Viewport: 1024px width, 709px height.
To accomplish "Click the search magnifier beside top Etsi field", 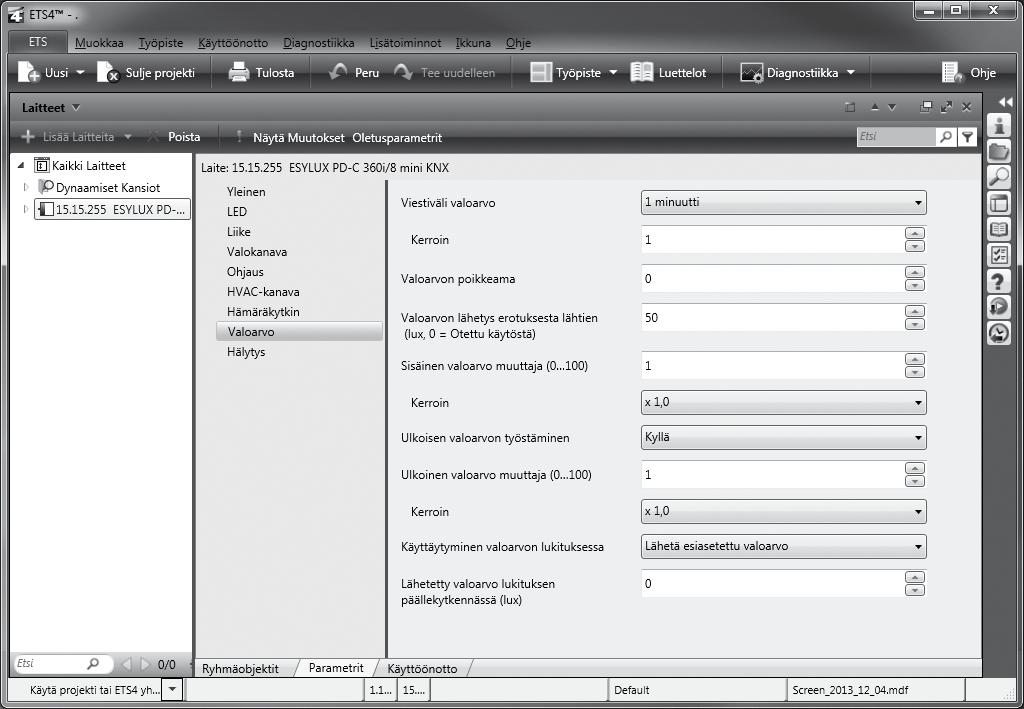I will [946, 136].
